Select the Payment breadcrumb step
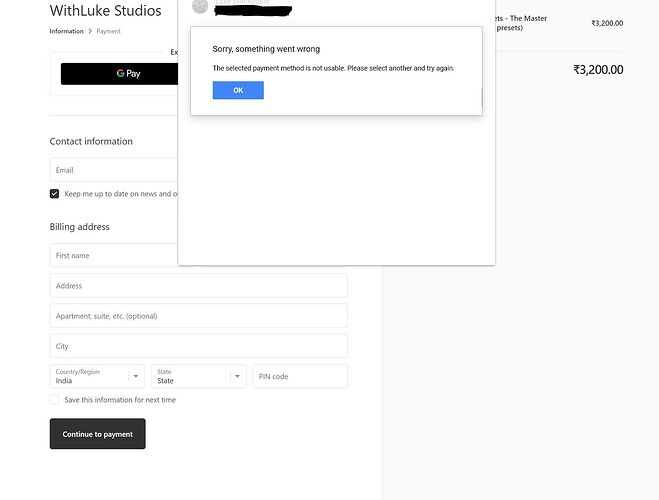The image size is (659, 500). point(108,32)
